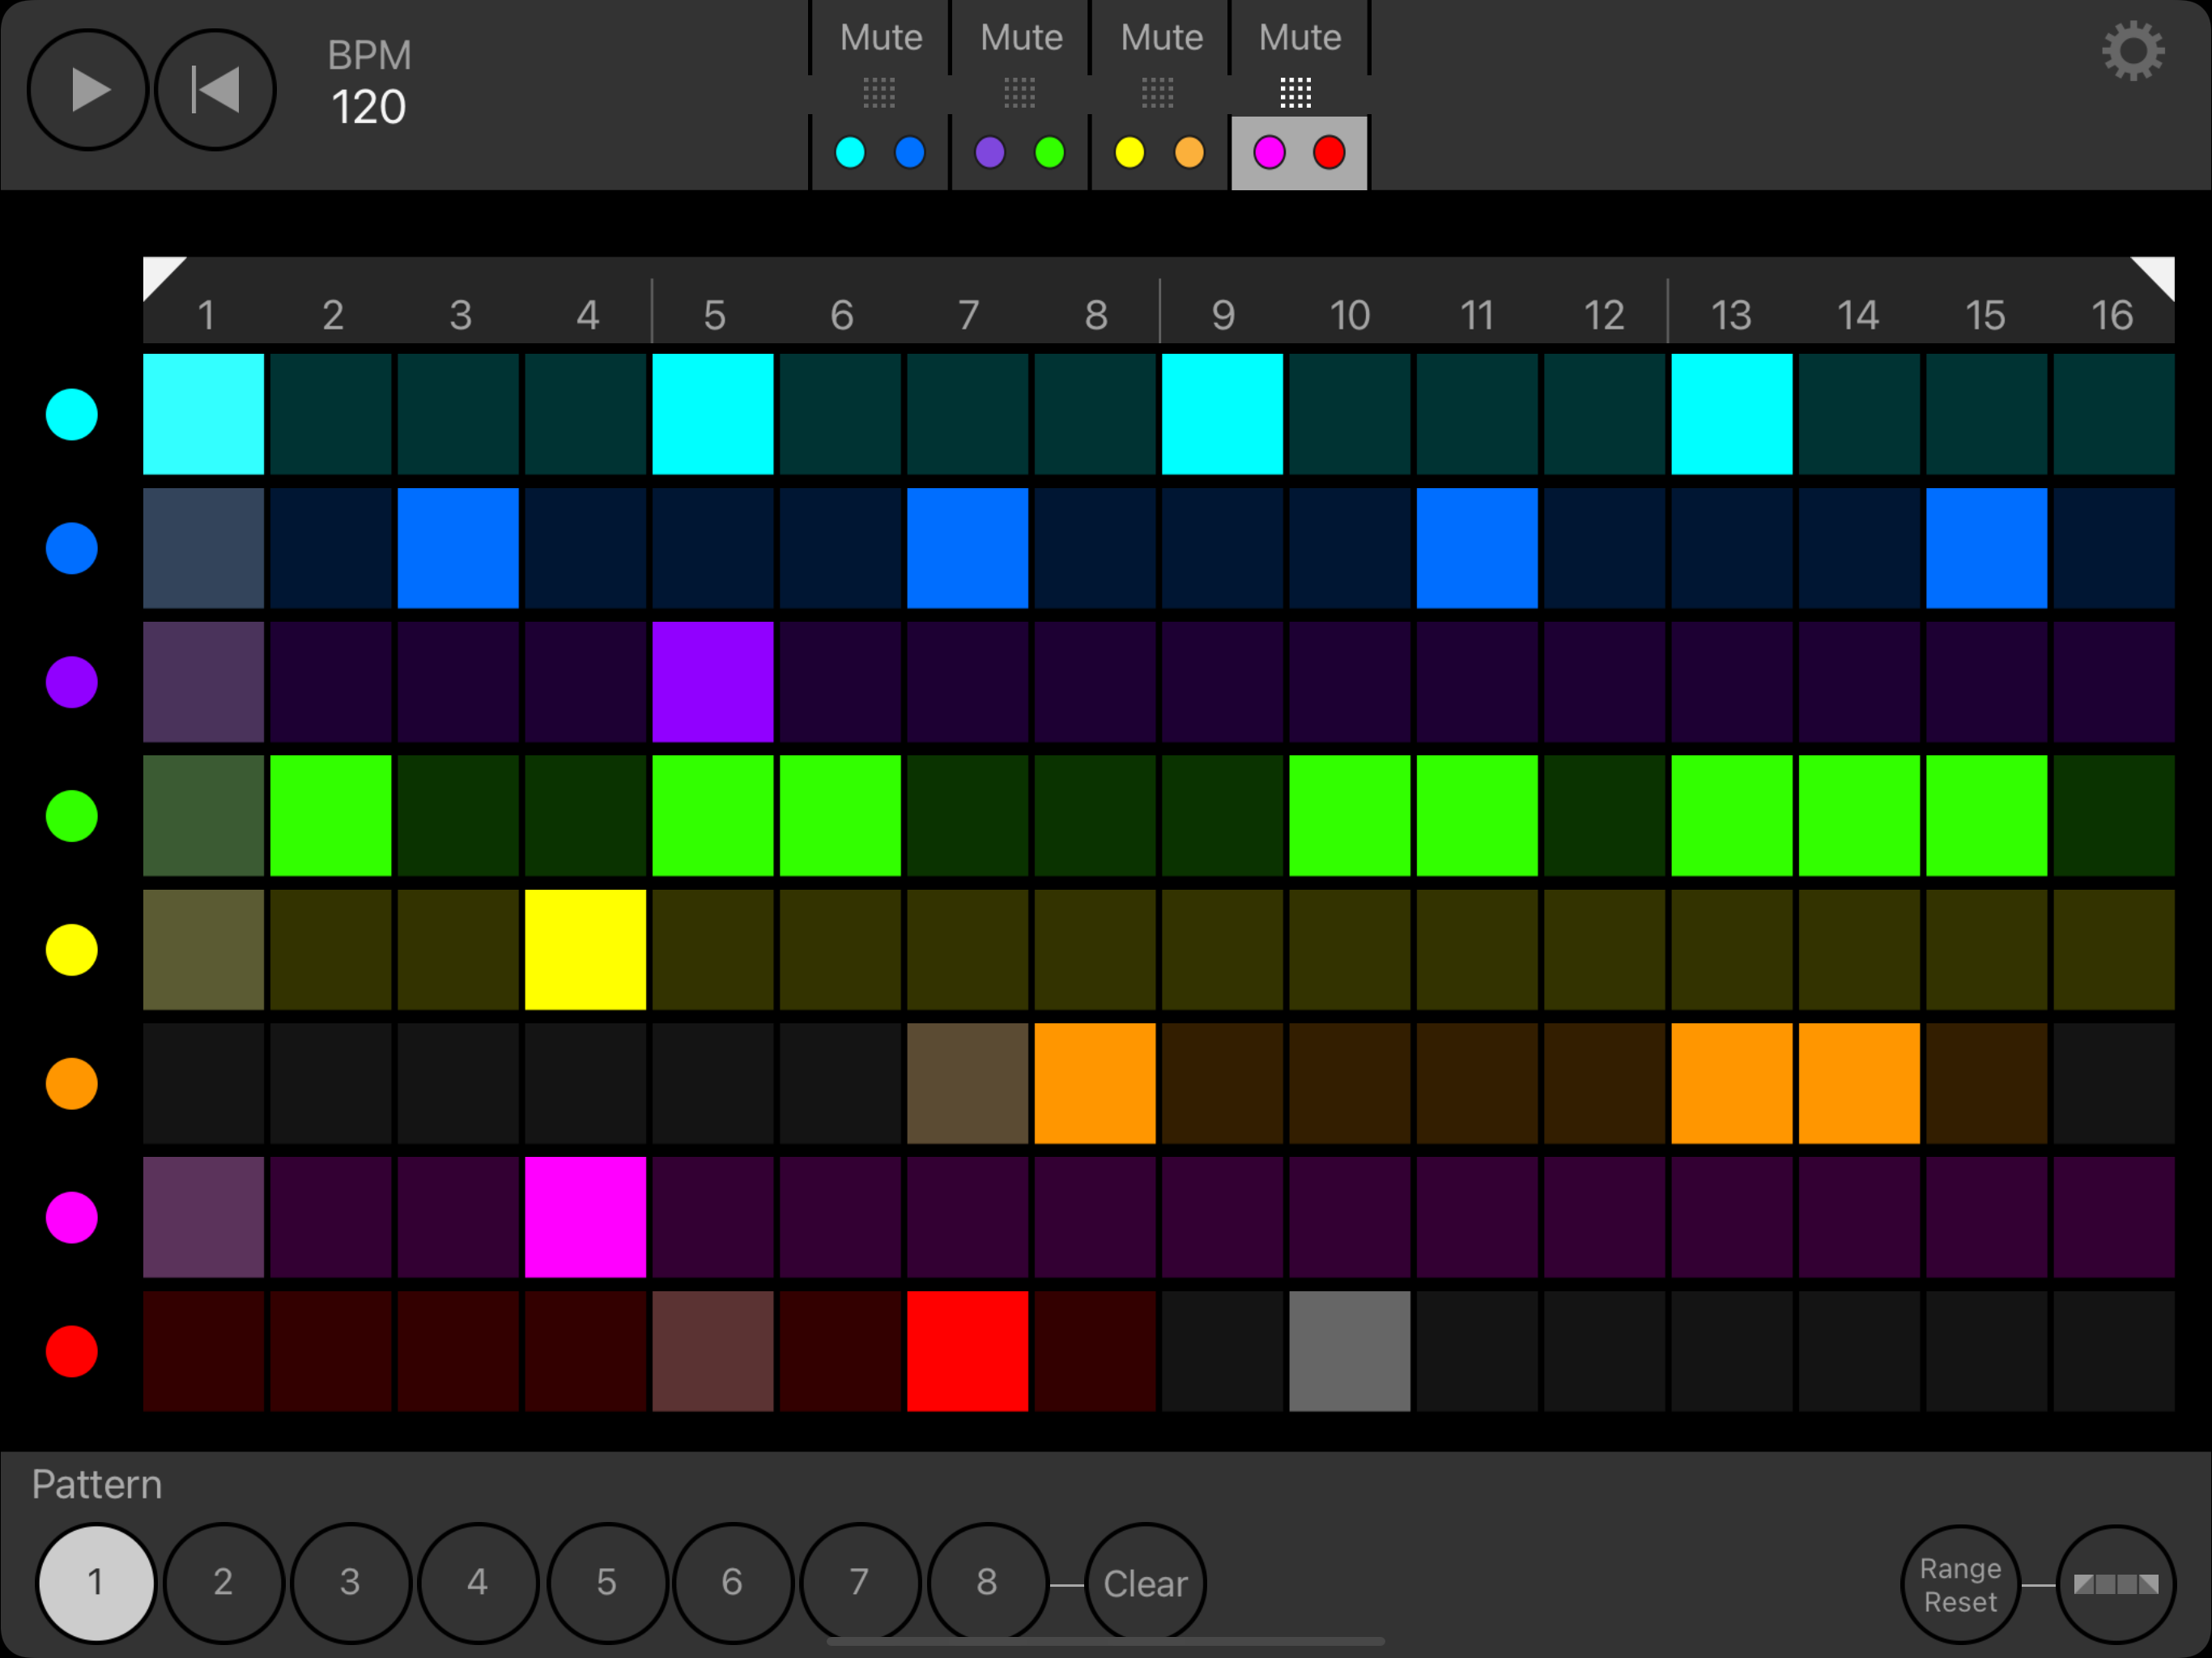Tap gray cell on red row step 10
This screenshot has width=2212, height=1658.
(x=1350, y=1352)
